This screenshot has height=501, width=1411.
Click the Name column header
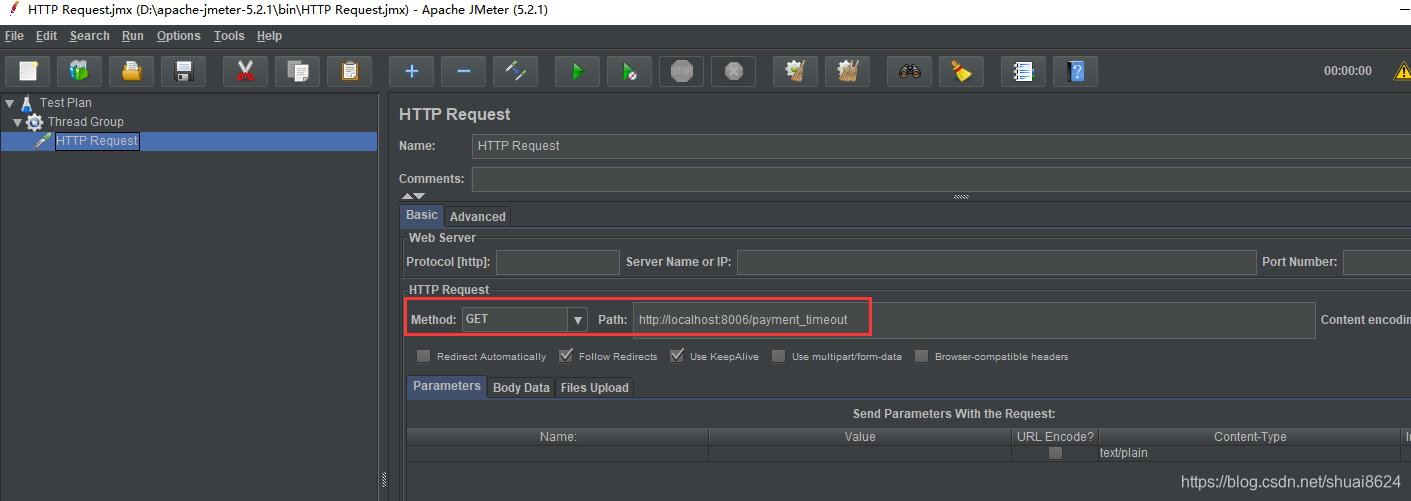coord(558,437)
